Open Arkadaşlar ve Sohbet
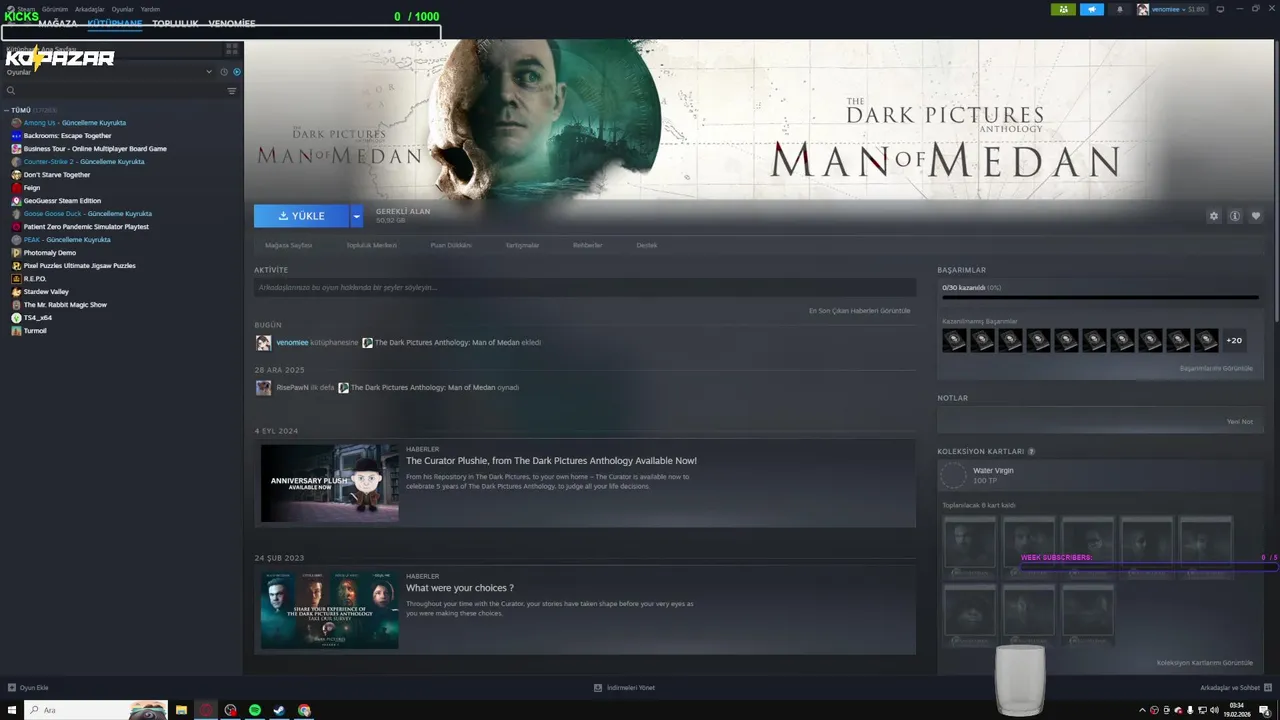The image size is (1280, 720). pos(1235,688)
